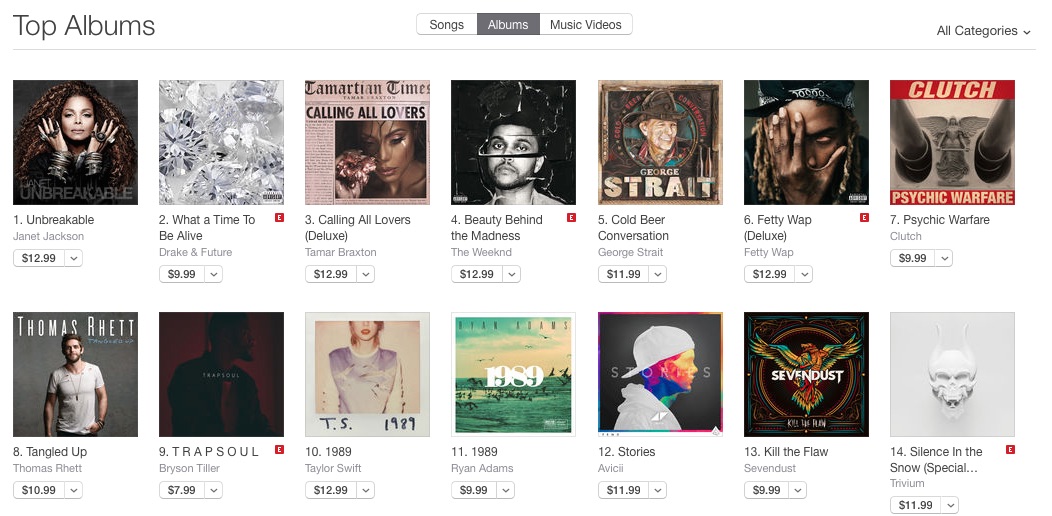Click the Sevendust album cover
Viewport: 1052px width, 516px height.
pyautogui.click(x=806, y=374)
